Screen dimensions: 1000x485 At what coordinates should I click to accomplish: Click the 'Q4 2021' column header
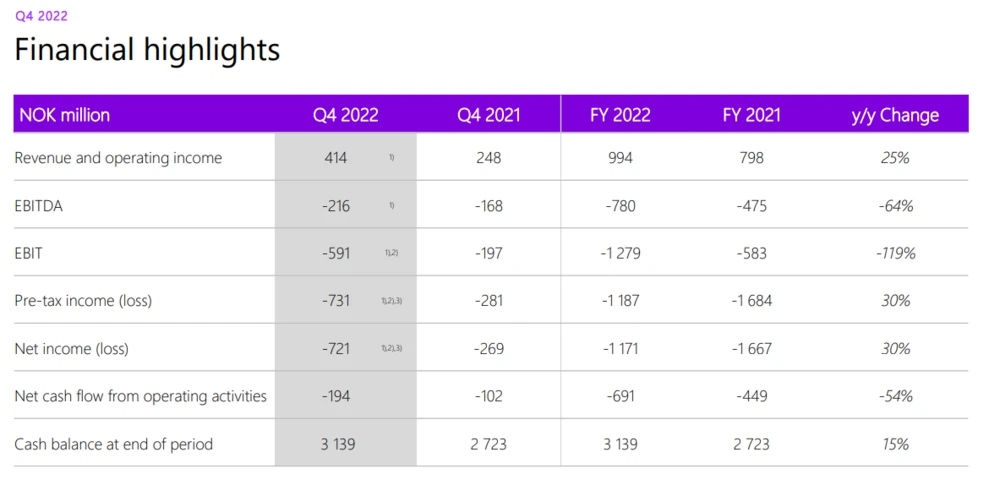[x=489, y=115]
